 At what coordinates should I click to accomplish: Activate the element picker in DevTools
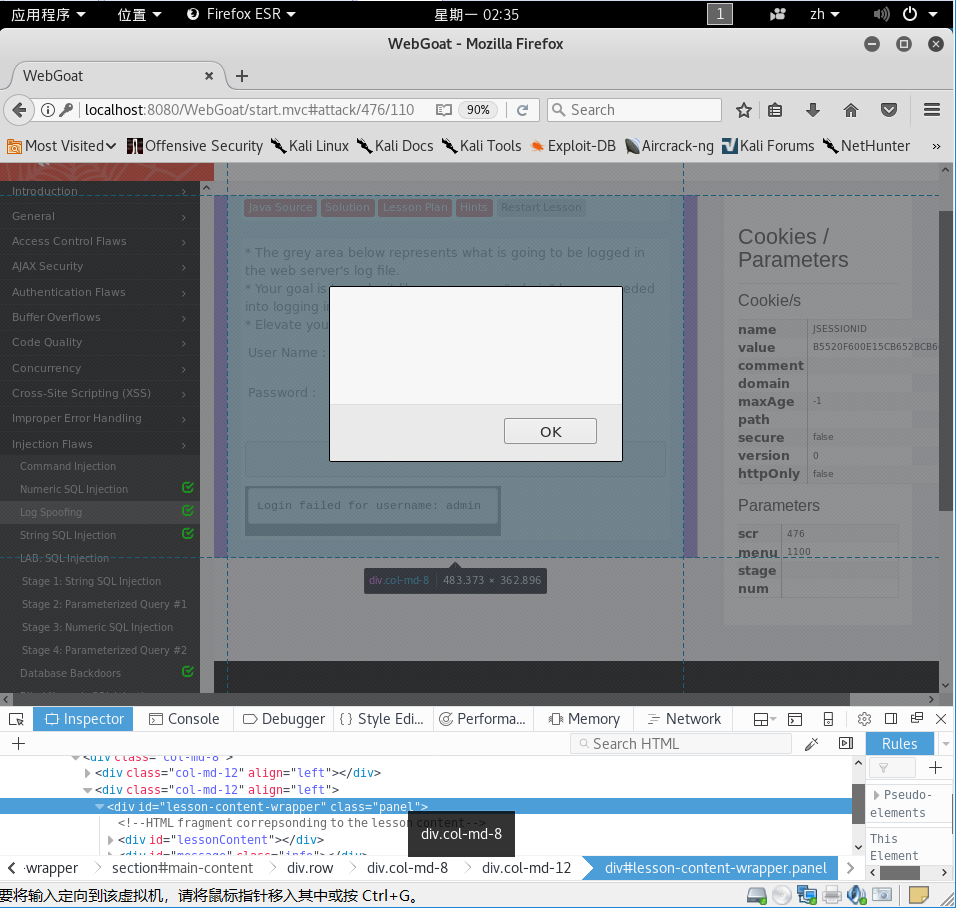point(16,720)
